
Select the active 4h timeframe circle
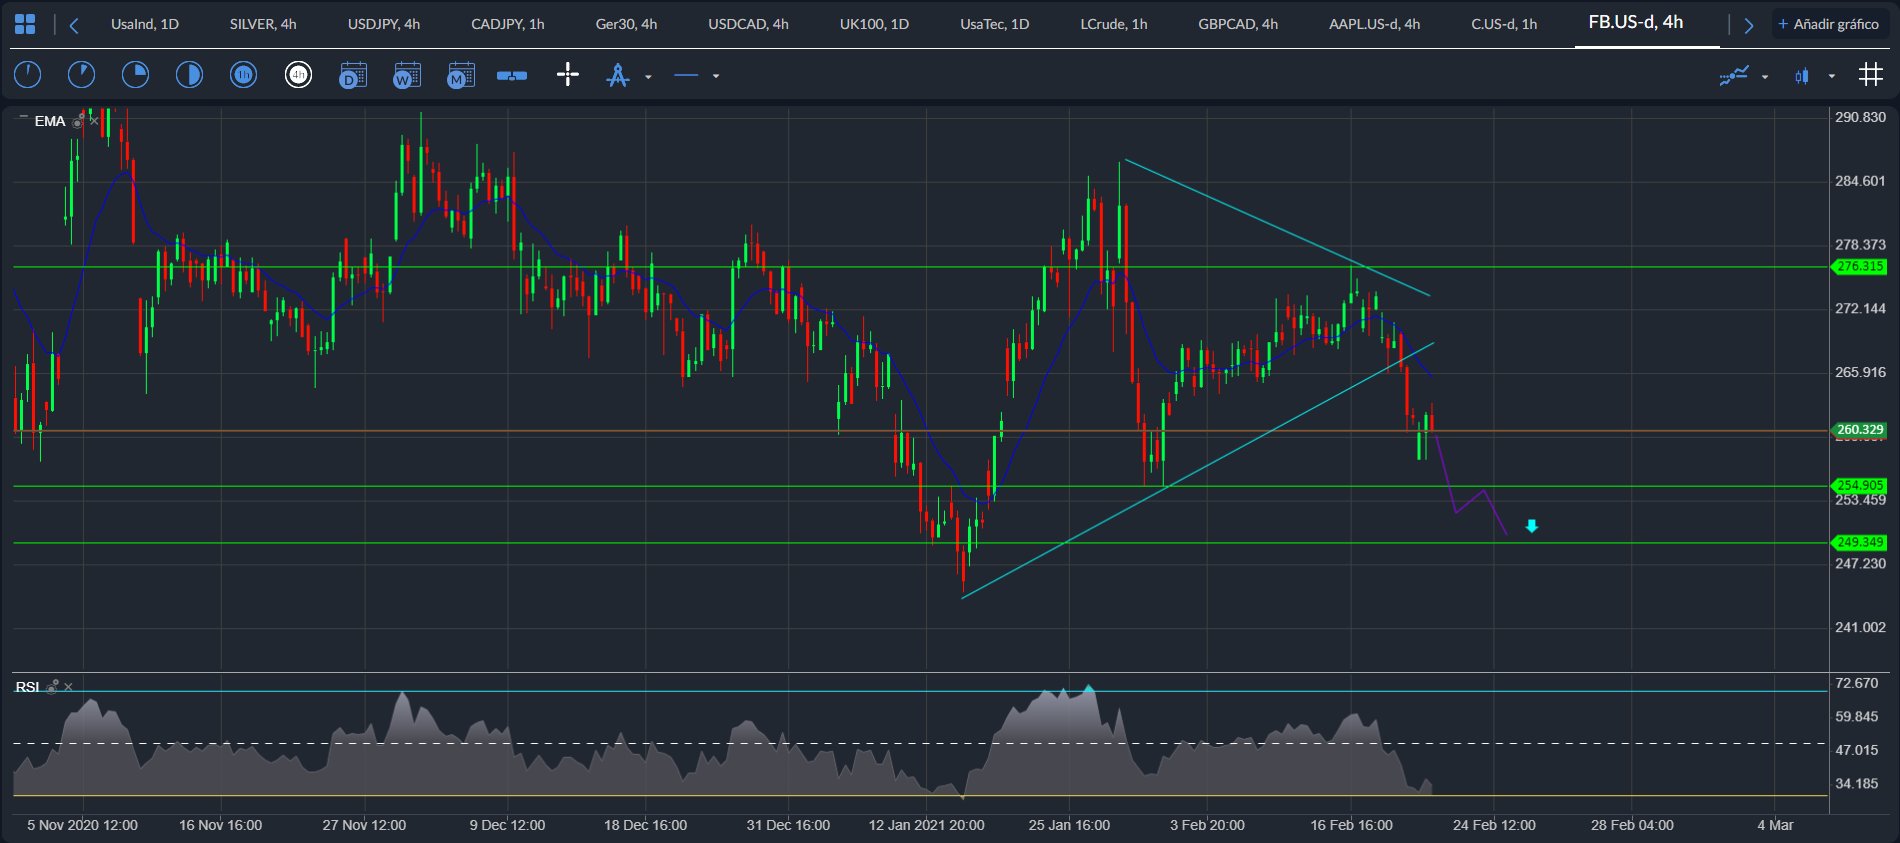[298, 75]
